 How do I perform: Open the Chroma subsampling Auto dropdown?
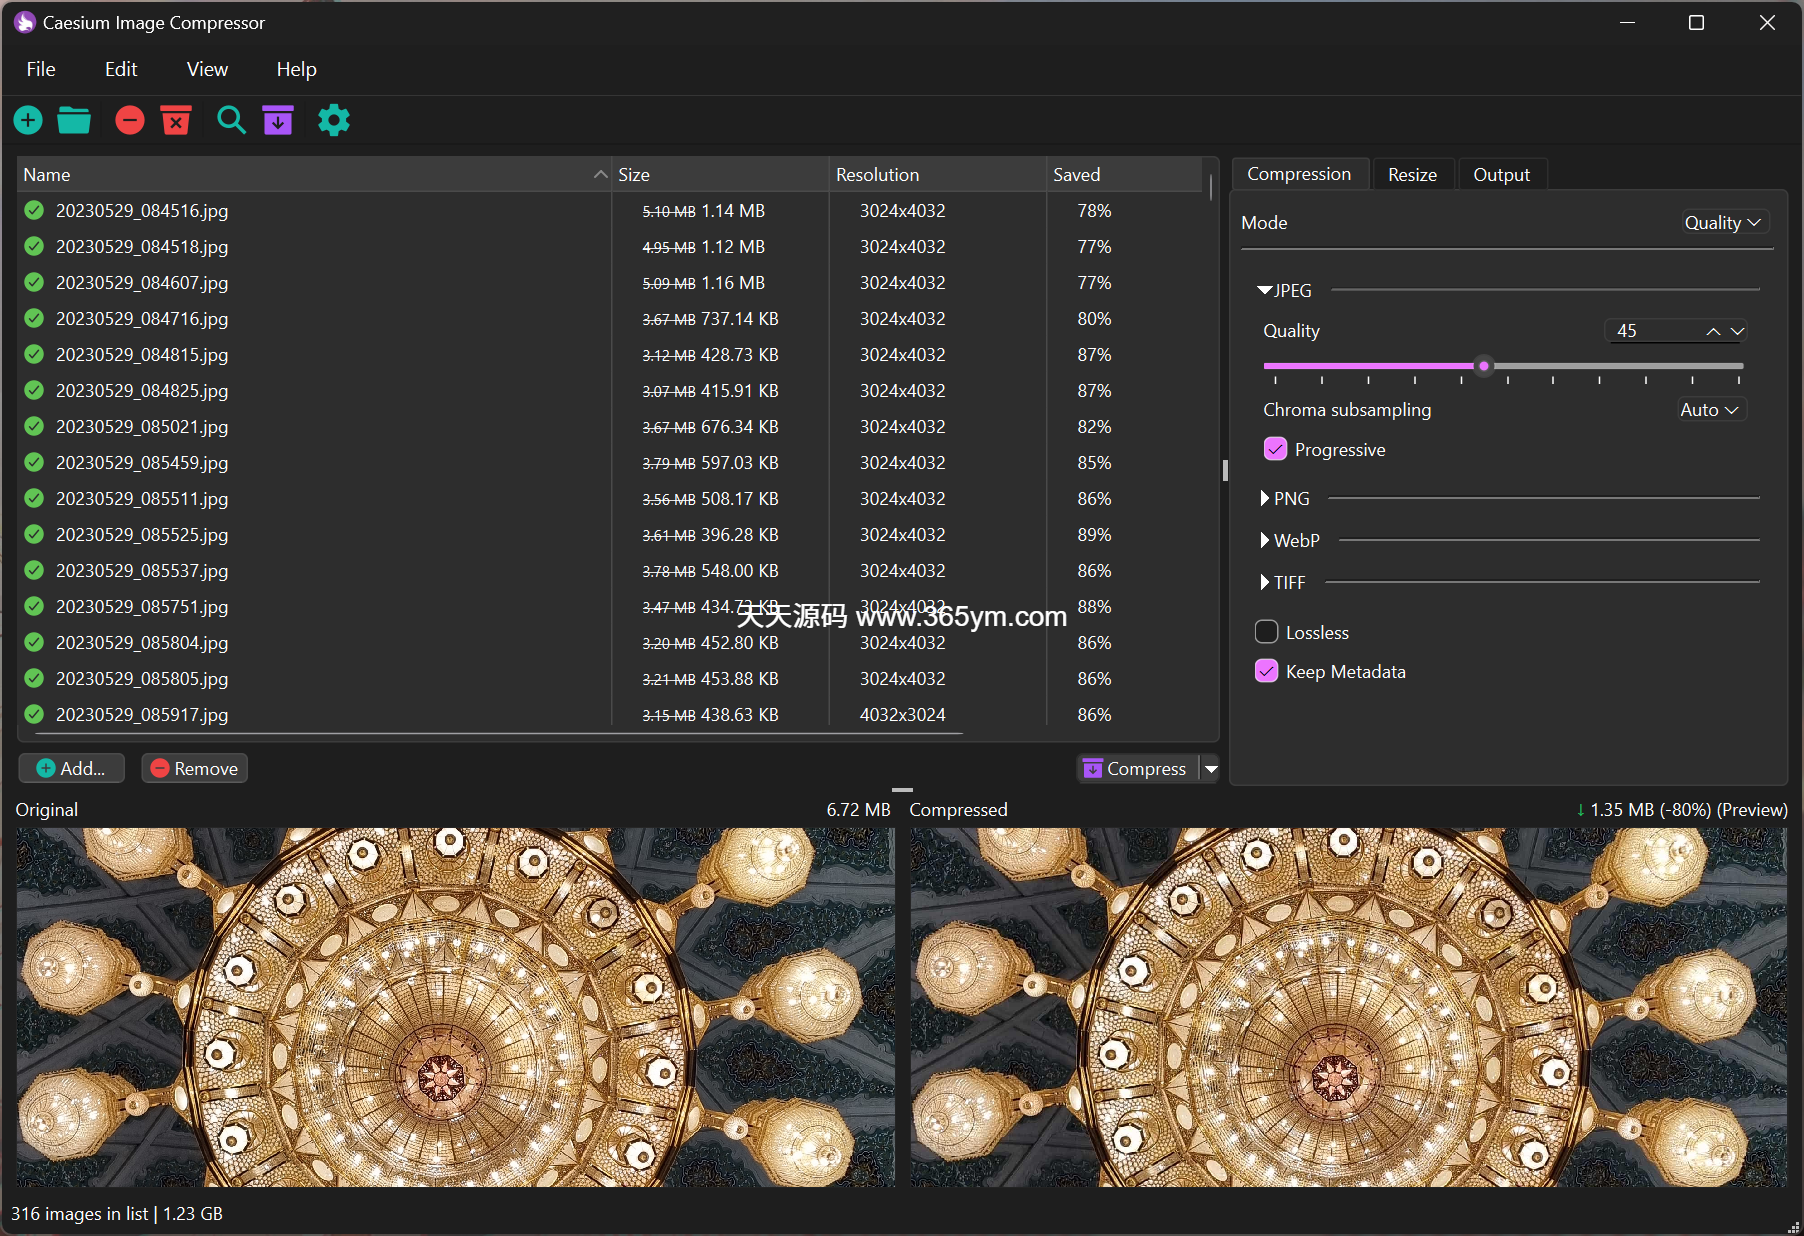point(1709,410)
